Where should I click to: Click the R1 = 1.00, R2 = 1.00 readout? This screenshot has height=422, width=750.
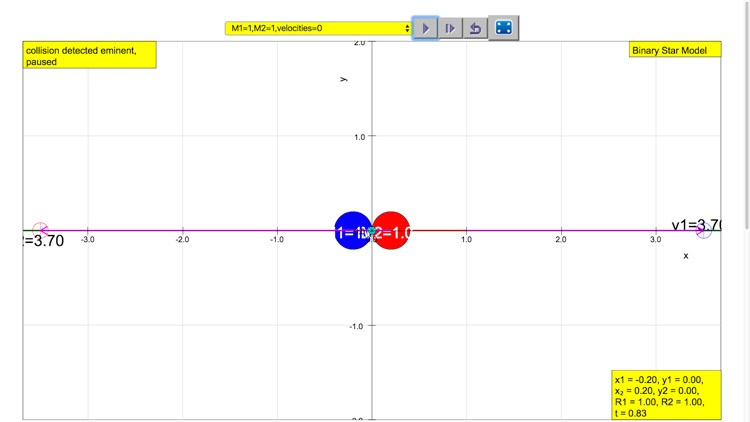659,402
